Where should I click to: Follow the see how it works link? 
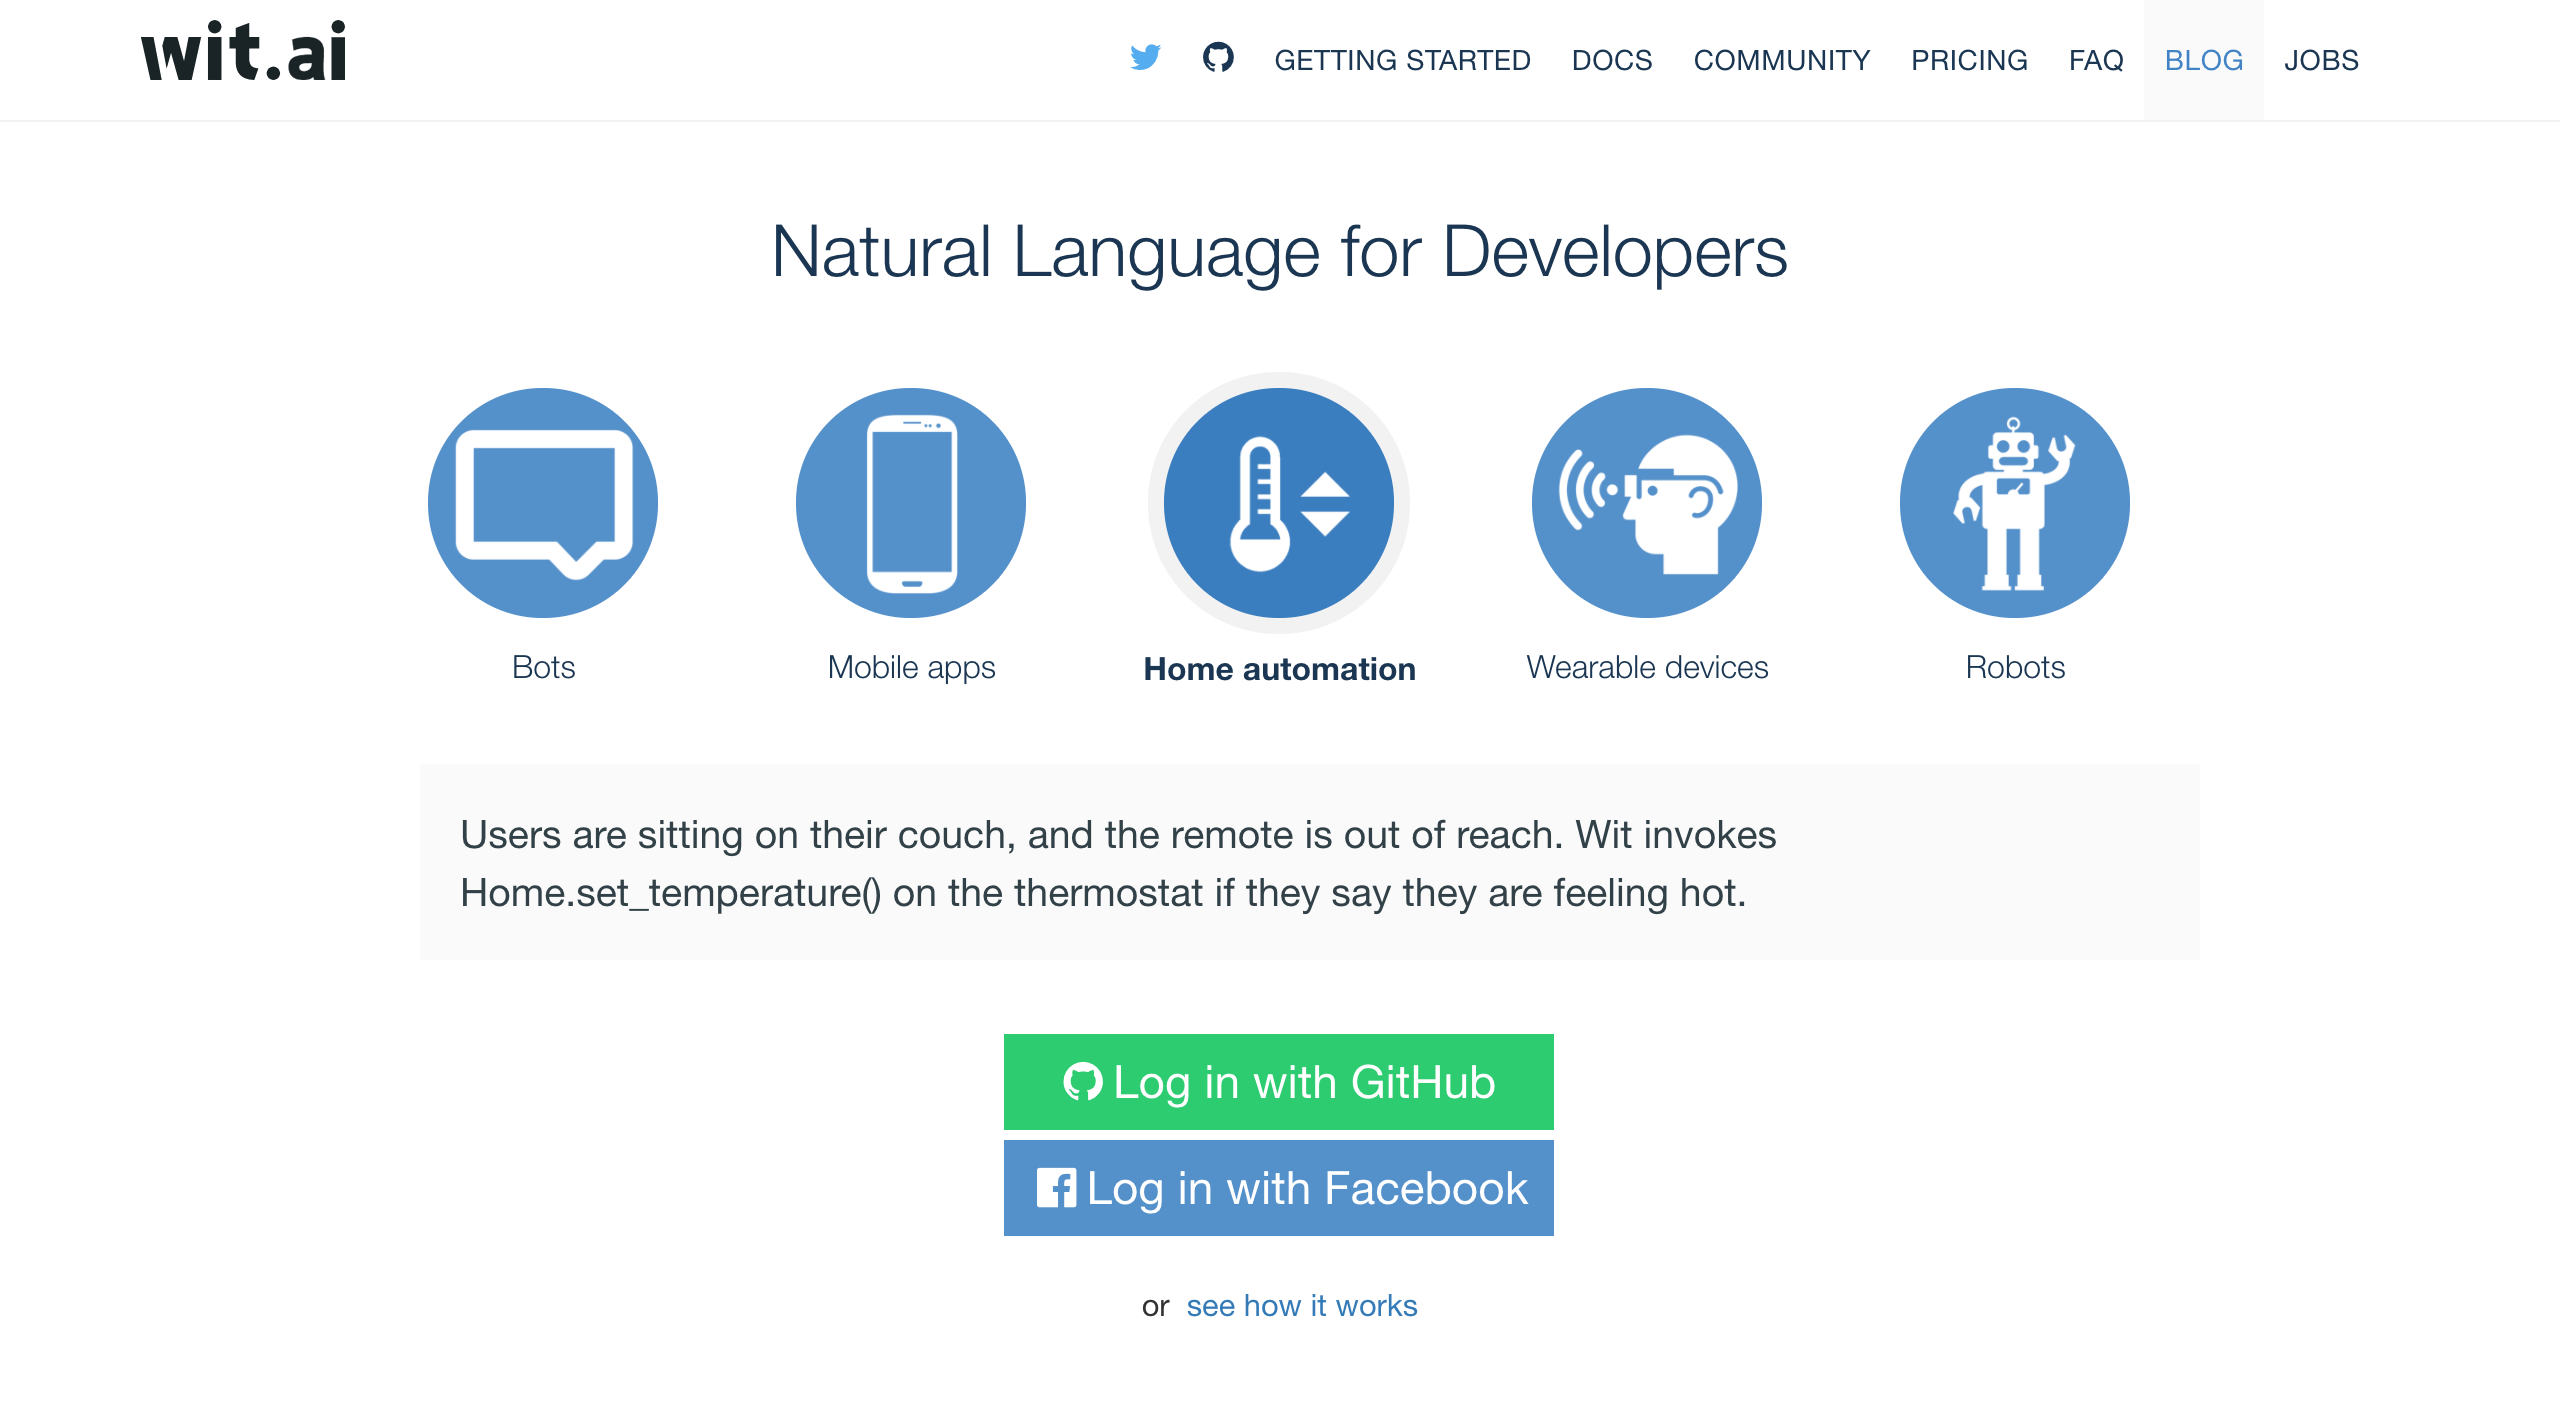[x=1302, y=1306]
